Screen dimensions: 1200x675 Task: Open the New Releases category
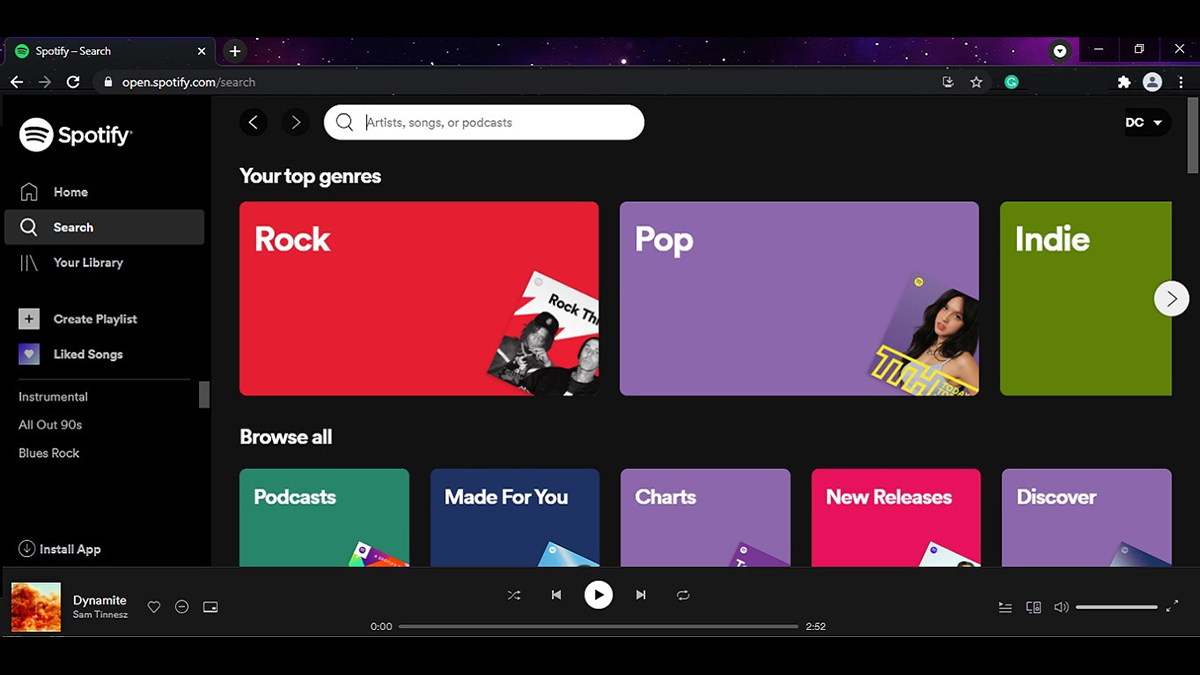click(896, 518)
